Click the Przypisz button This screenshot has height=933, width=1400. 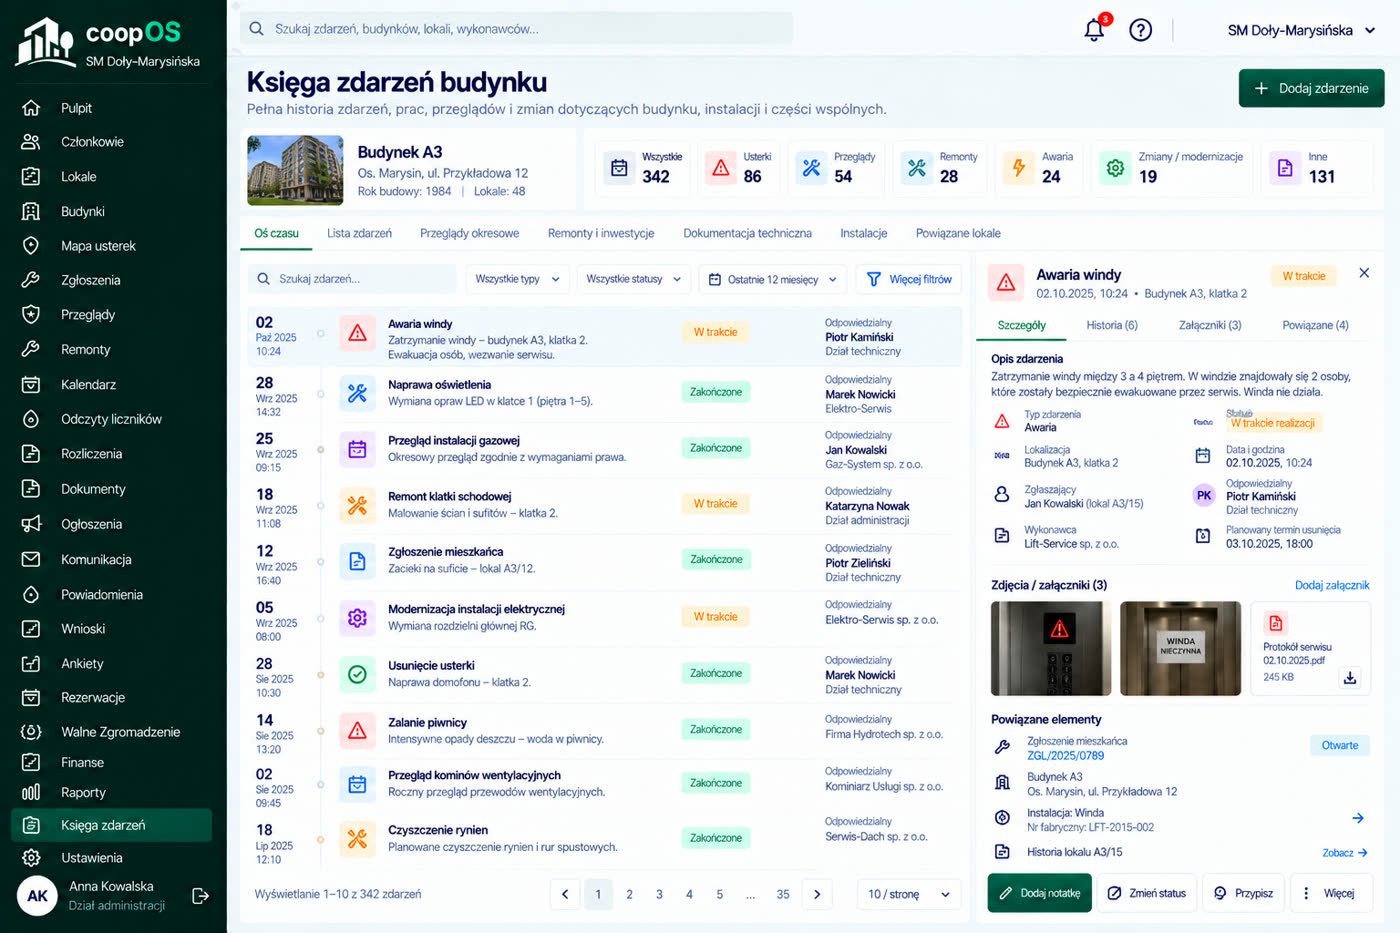1243,893
